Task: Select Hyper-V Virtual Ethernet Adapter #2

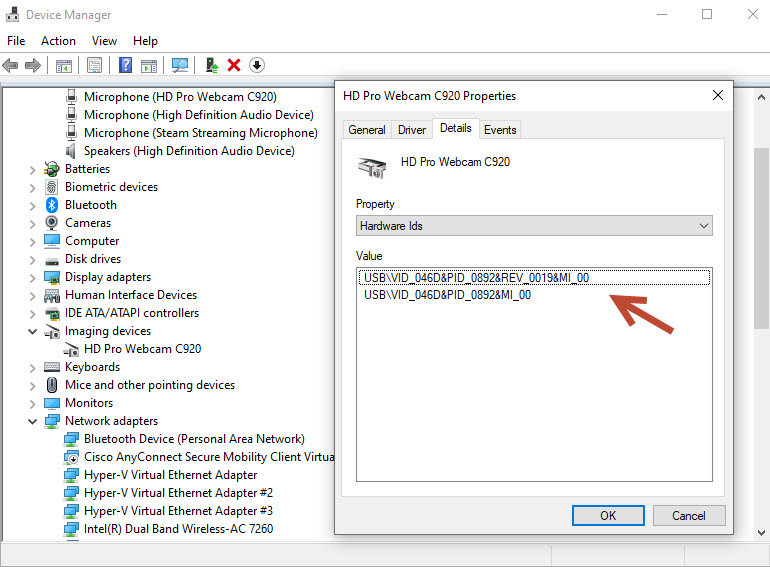Action: pyautogui.click(x=178, y=493)
